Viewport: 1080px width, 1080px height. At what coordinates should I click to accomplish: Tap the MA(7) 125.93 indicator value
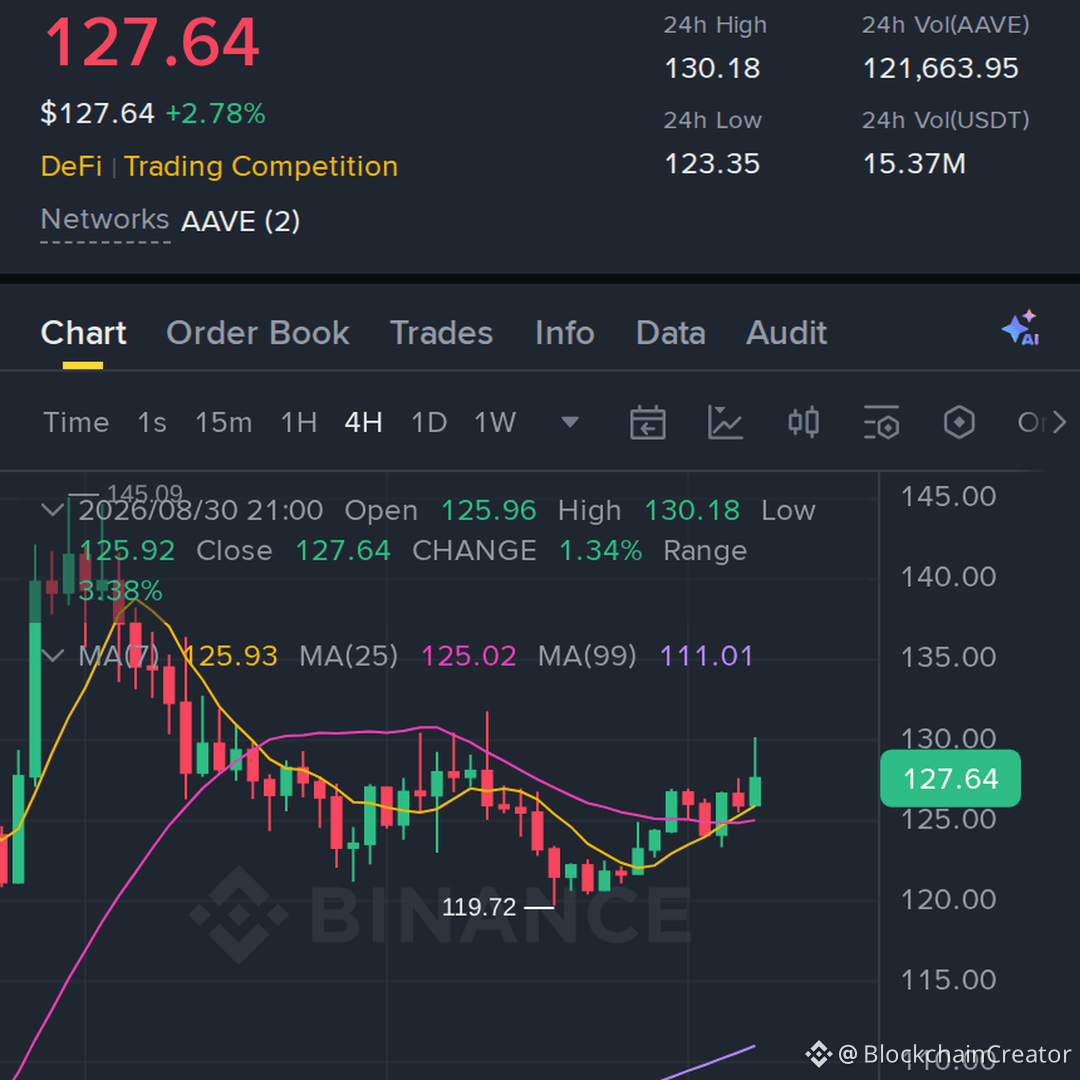tap(231, 656)
